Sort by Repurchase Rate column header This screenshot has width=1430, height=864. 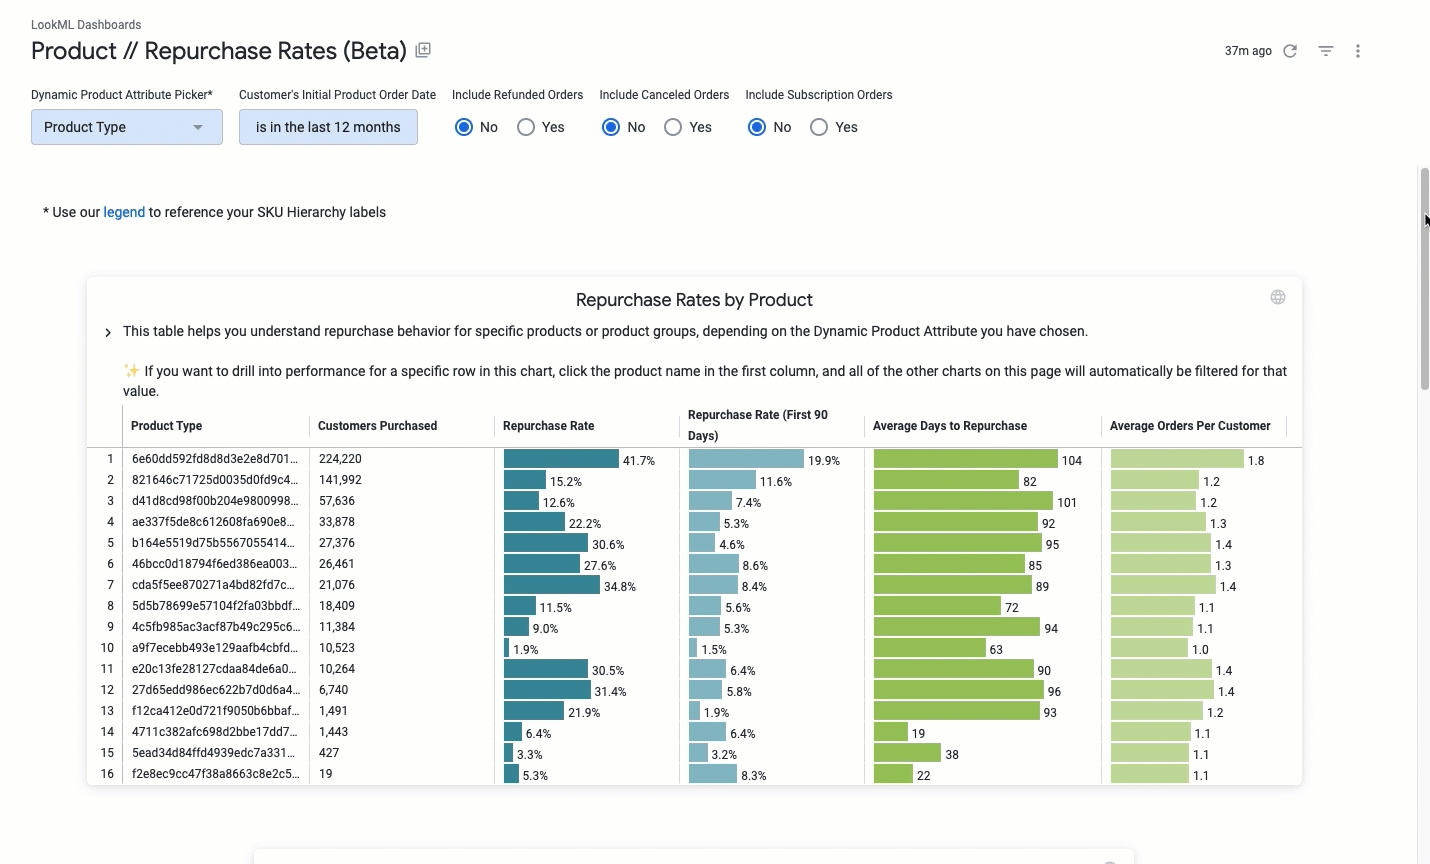[548, 426]
